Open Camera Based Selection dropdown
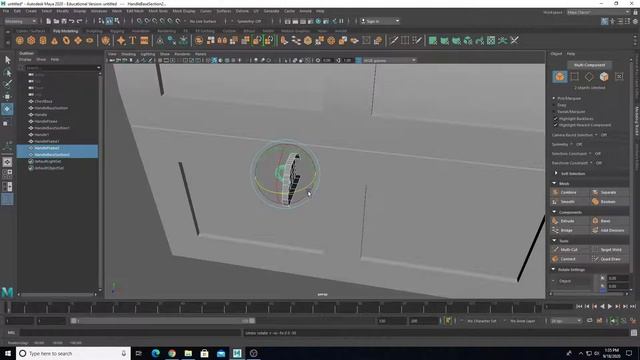This screenshot has height=360, width=640. [x=596, y=135]
